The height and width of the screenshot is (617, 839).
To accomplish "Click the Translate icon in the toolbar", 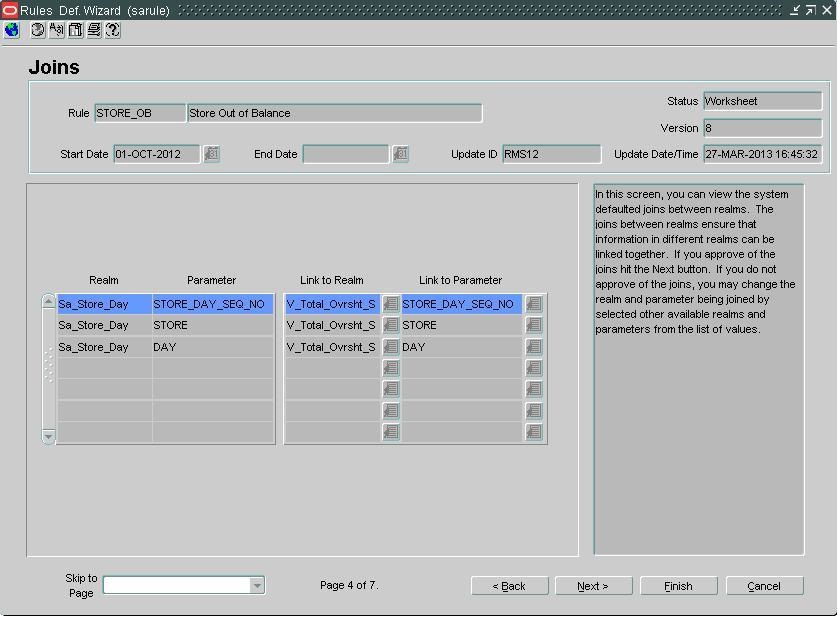I will 57,30.
